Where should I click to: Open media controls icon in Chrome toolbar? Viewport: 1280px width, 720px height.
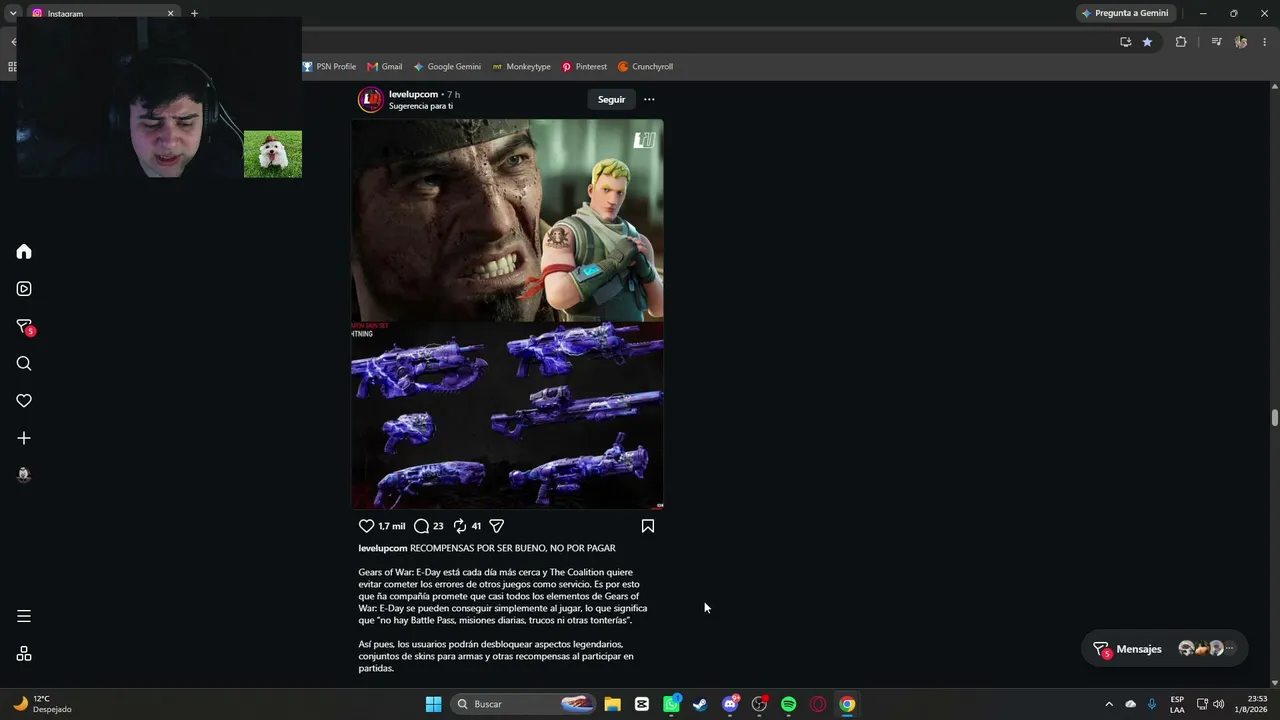point(1216,42)
